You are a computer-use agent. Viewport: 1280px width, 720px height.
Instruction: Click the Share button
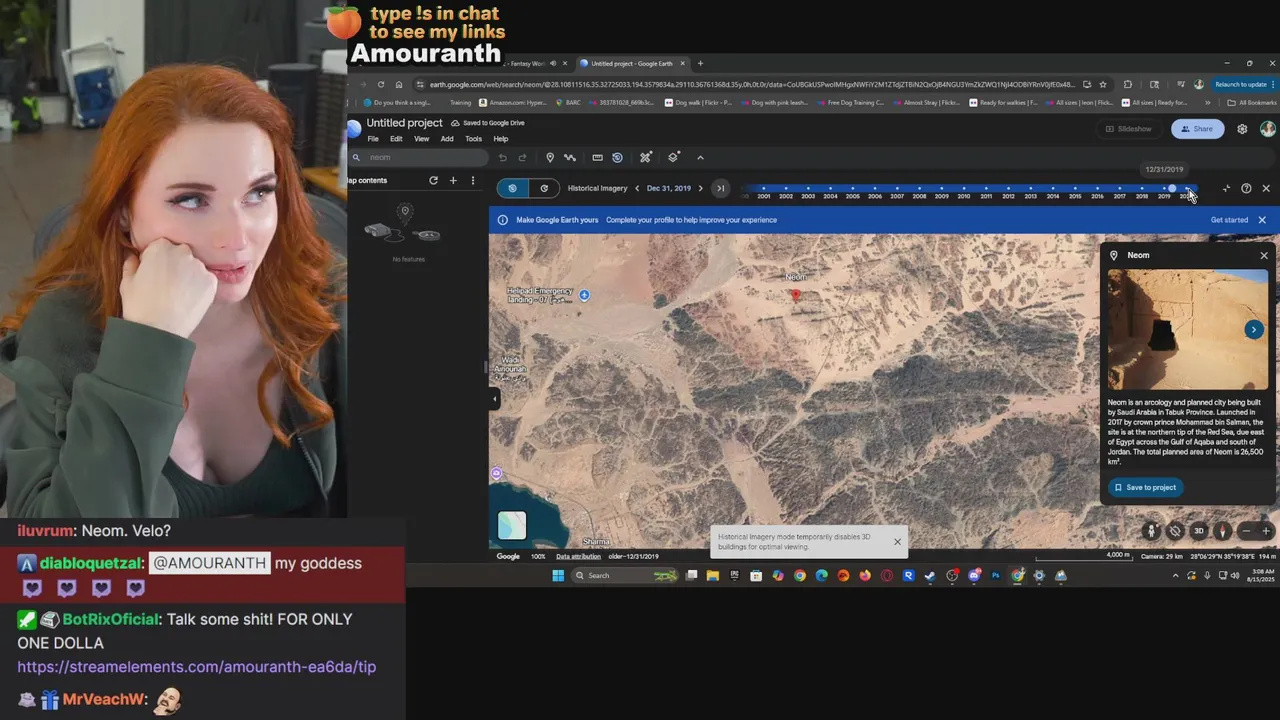pos(1198,129)
